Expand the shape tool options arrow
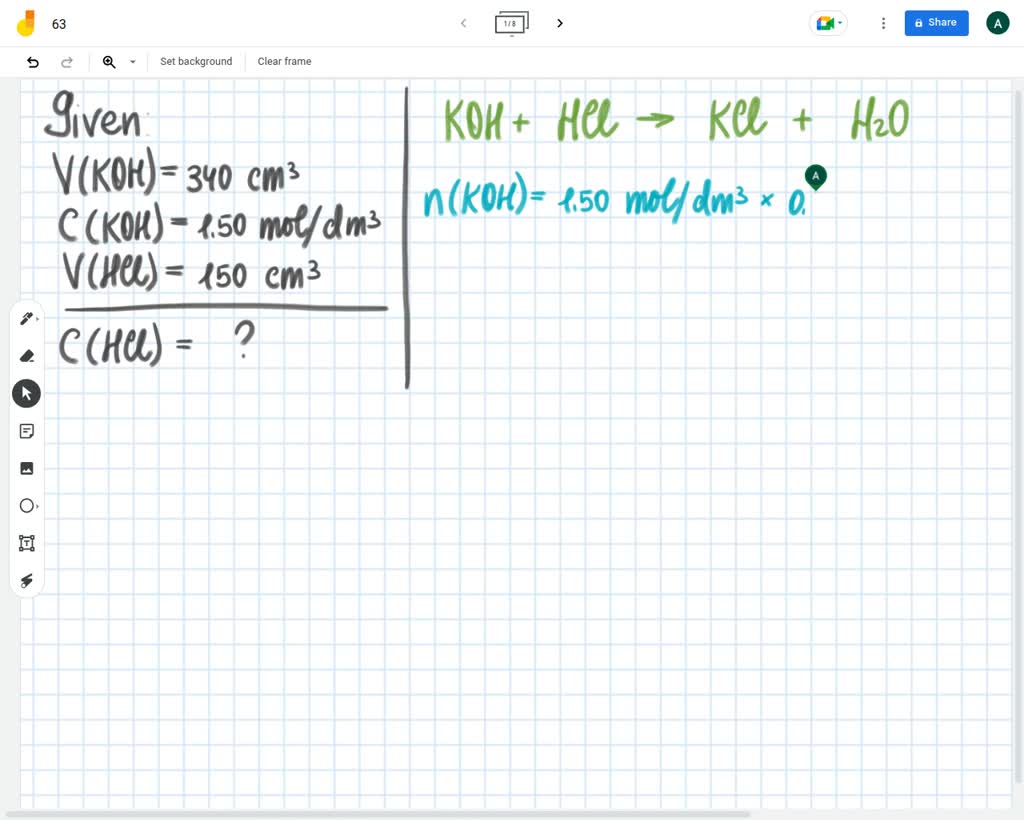 pos(35,505)
